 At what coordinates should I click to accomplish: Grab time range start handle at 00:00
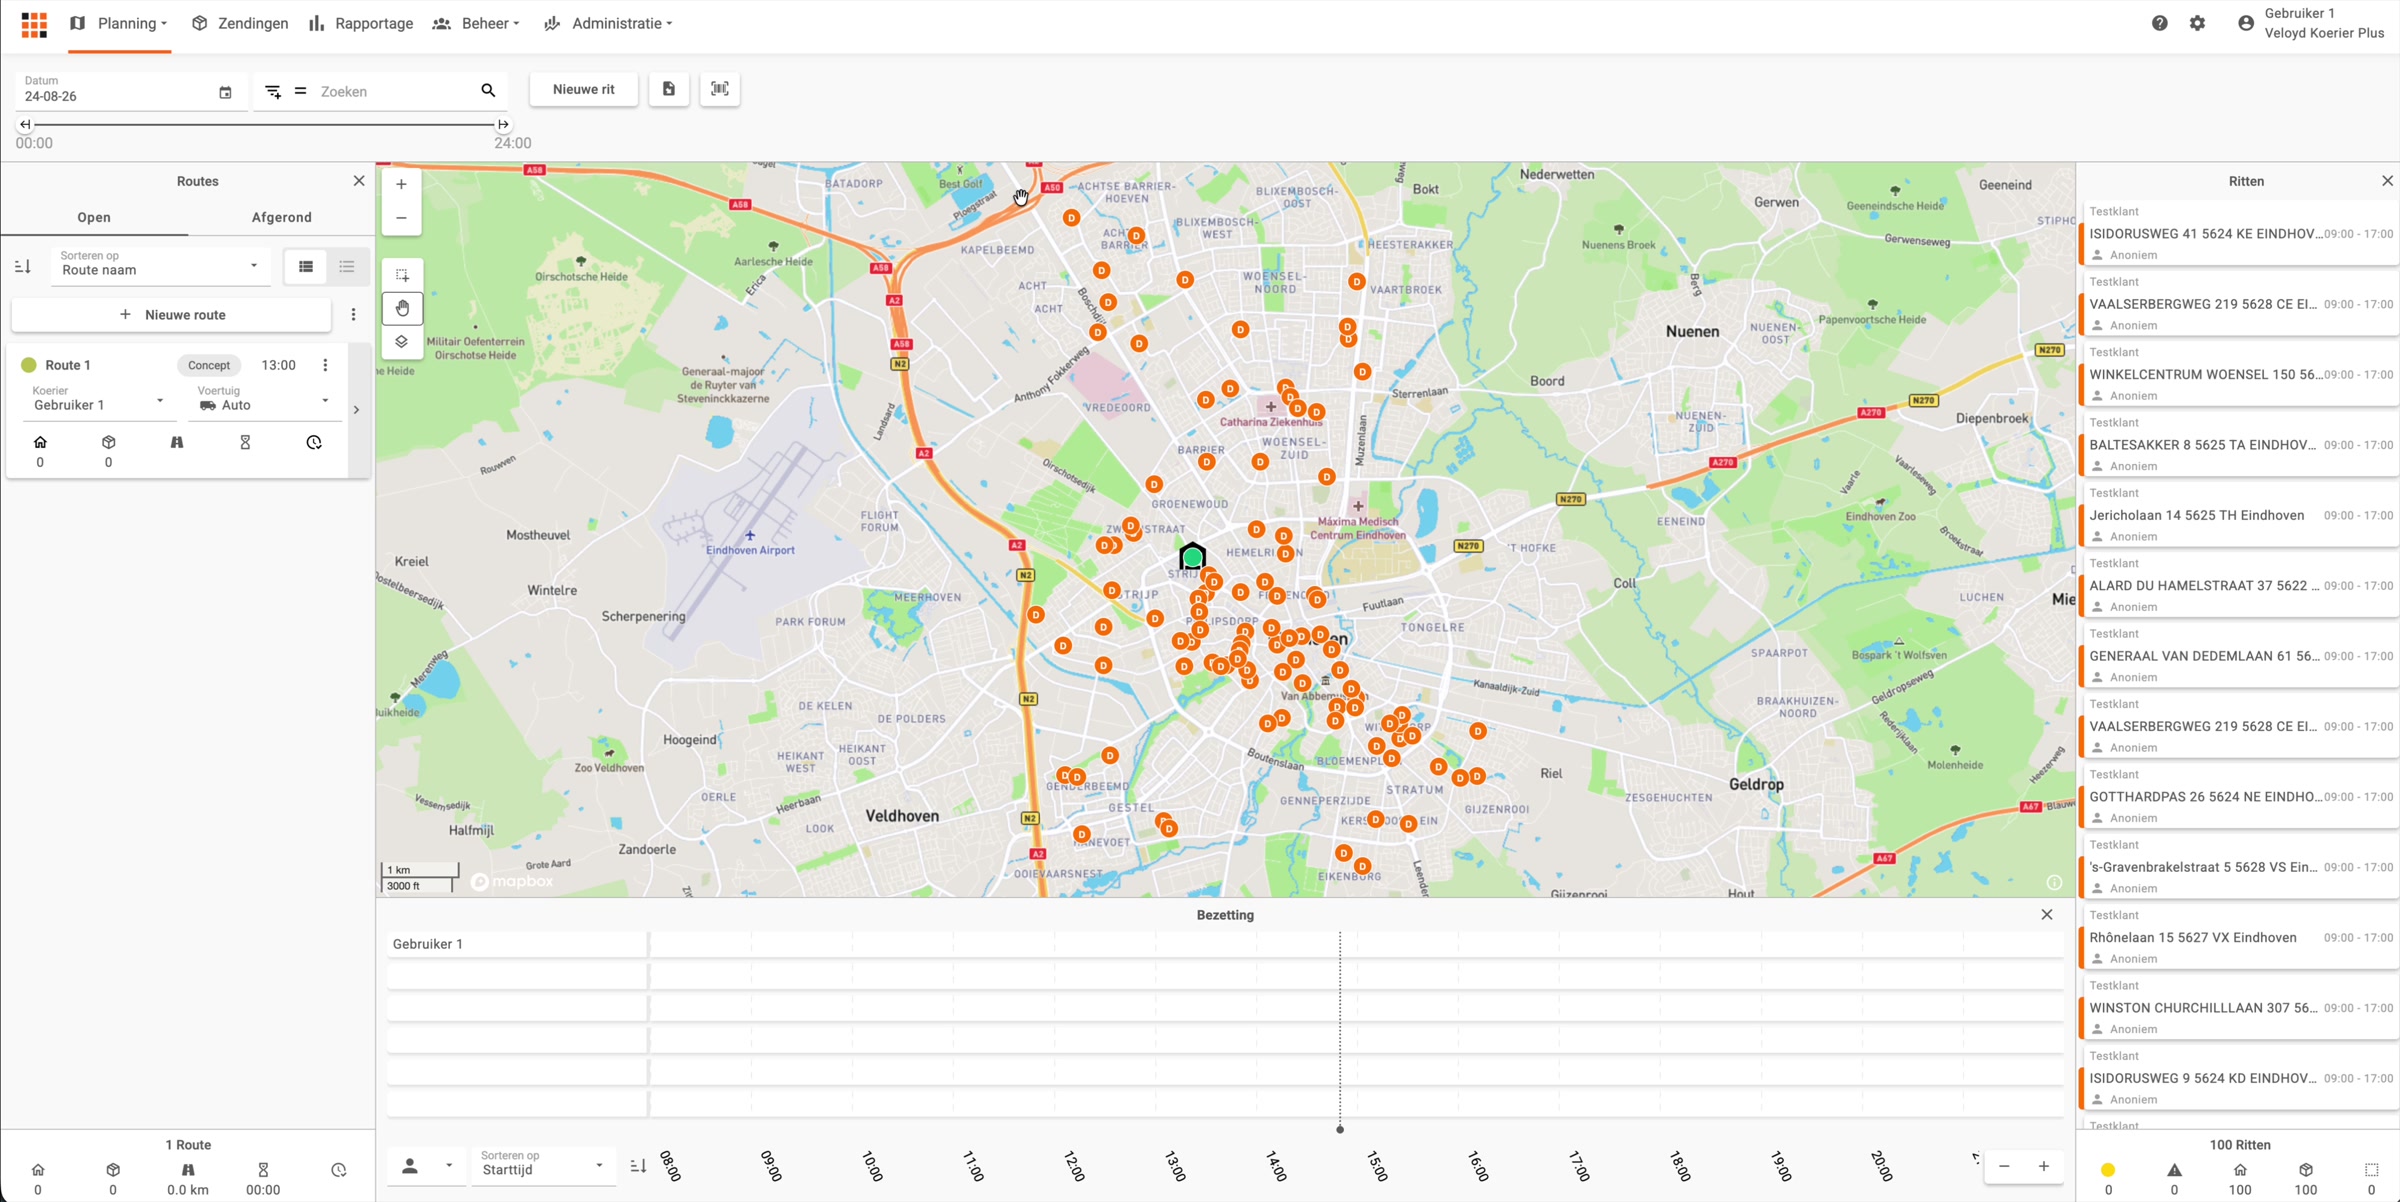pos(25,124)
